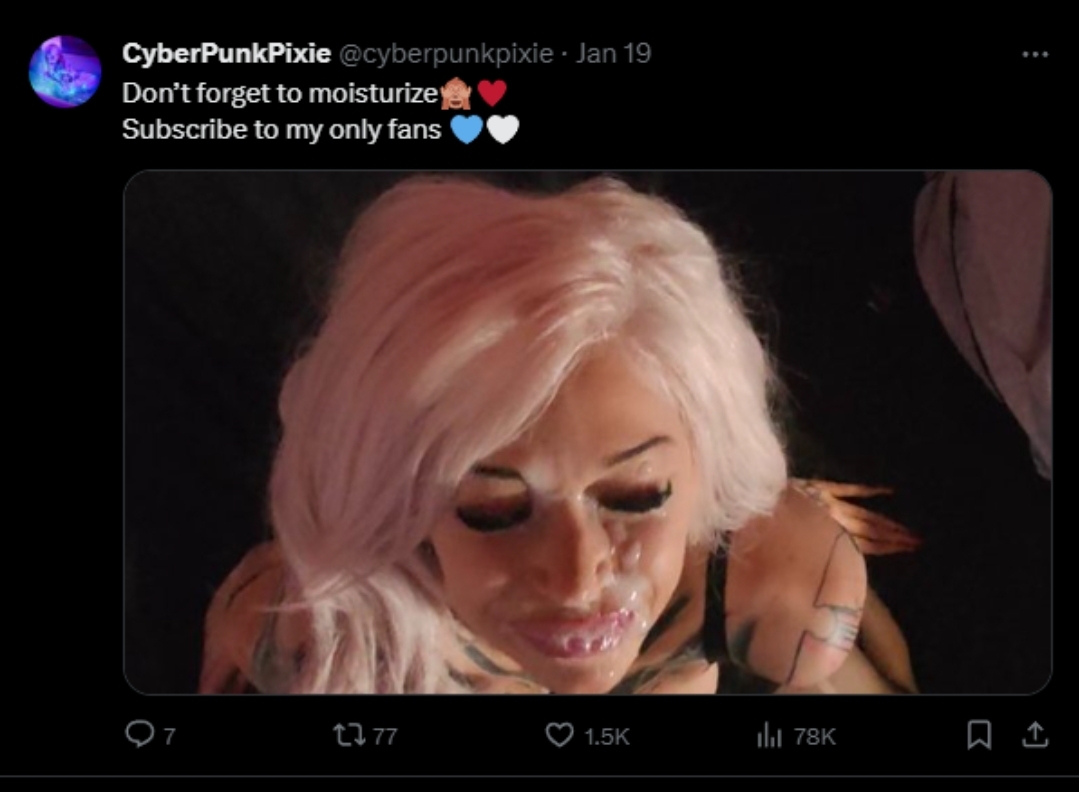Click the reply speech bubble icon

[140, 734]
